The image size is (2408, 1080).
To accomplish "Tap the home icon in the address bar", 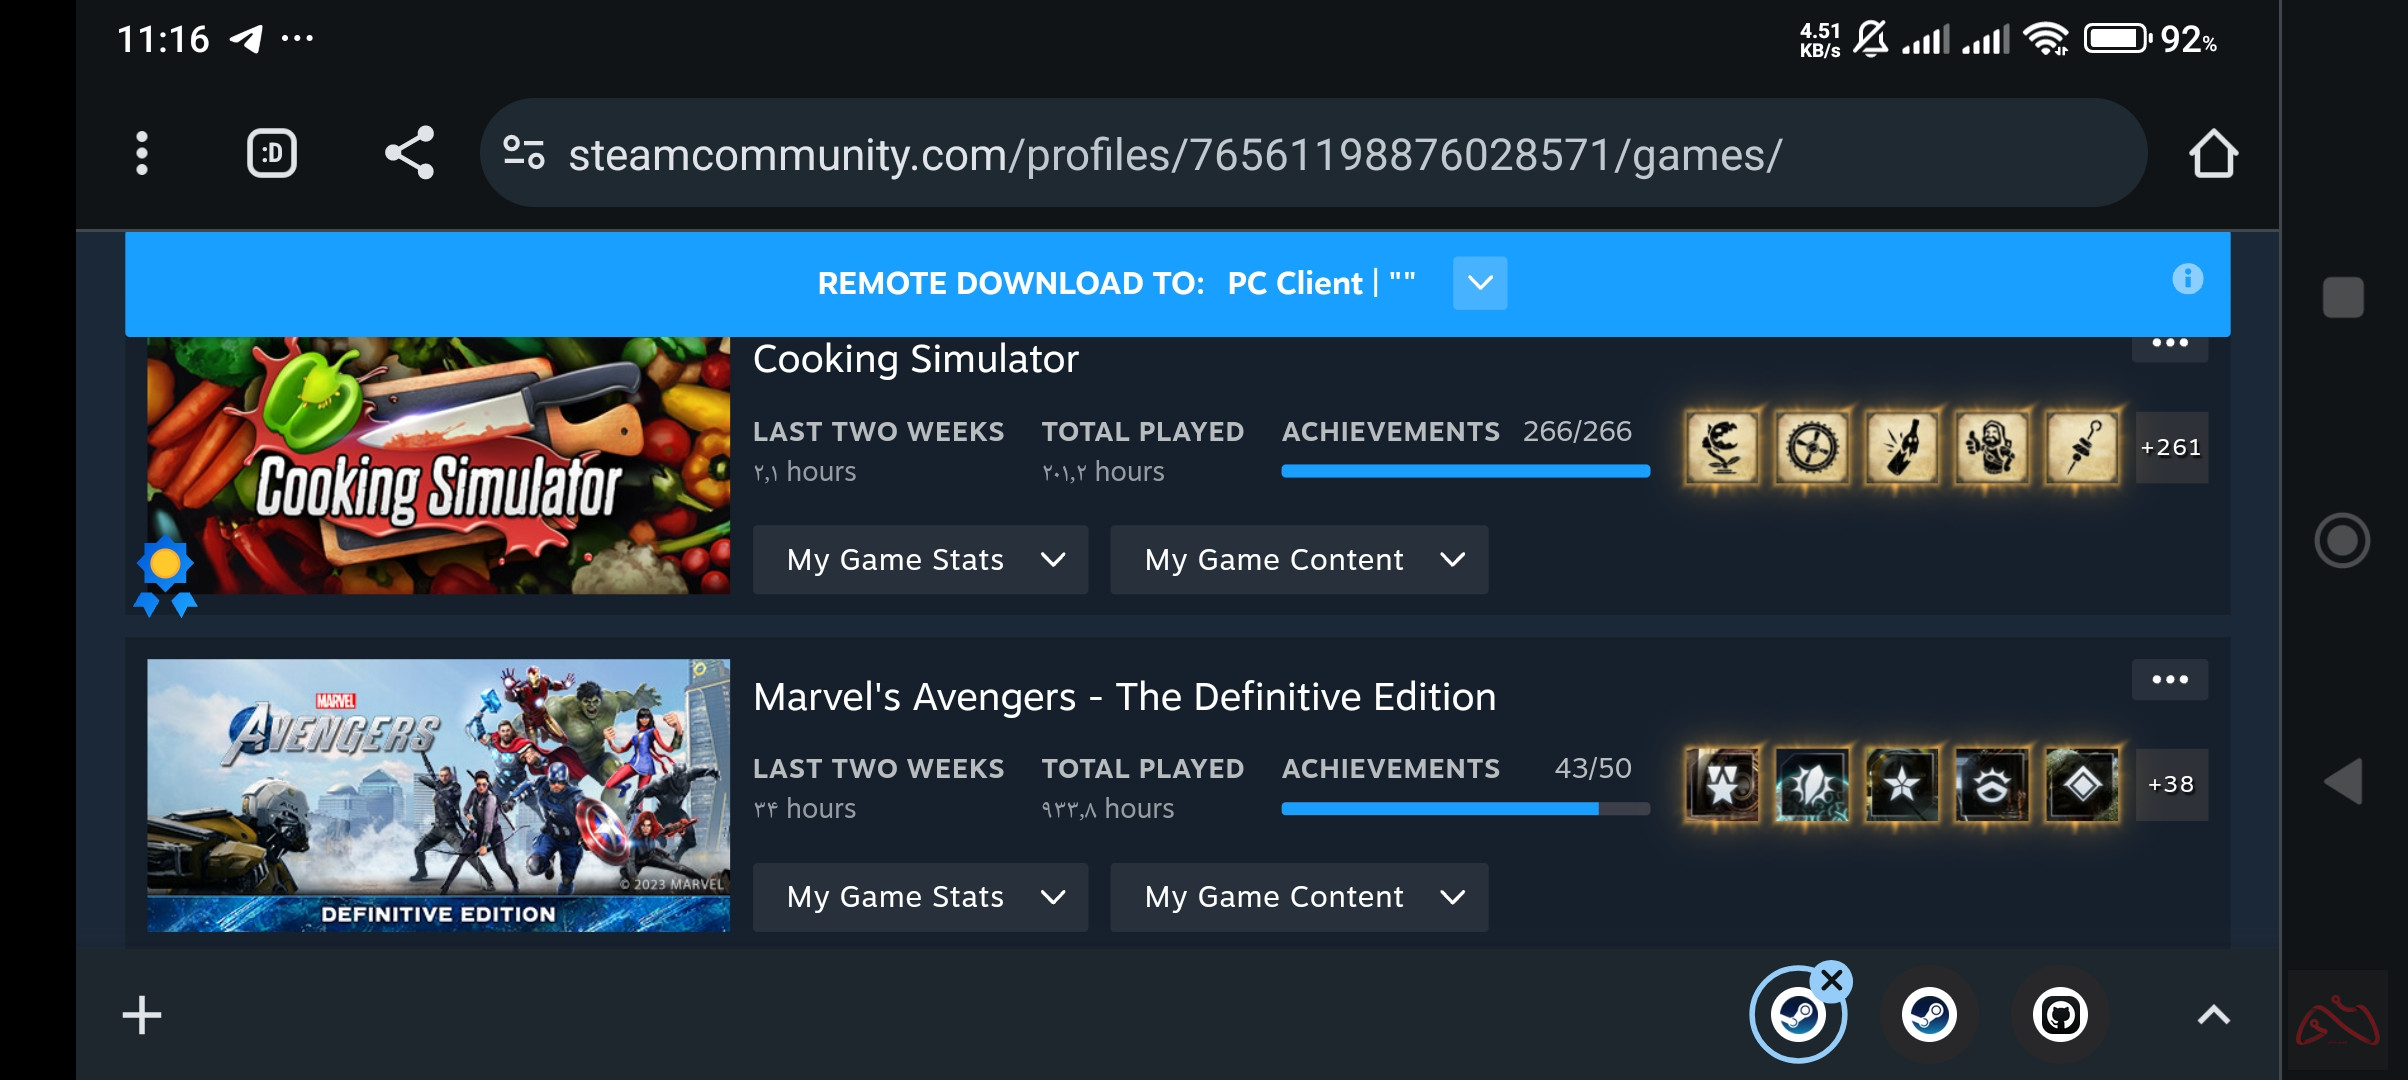I will click(x=2216, y=152).
